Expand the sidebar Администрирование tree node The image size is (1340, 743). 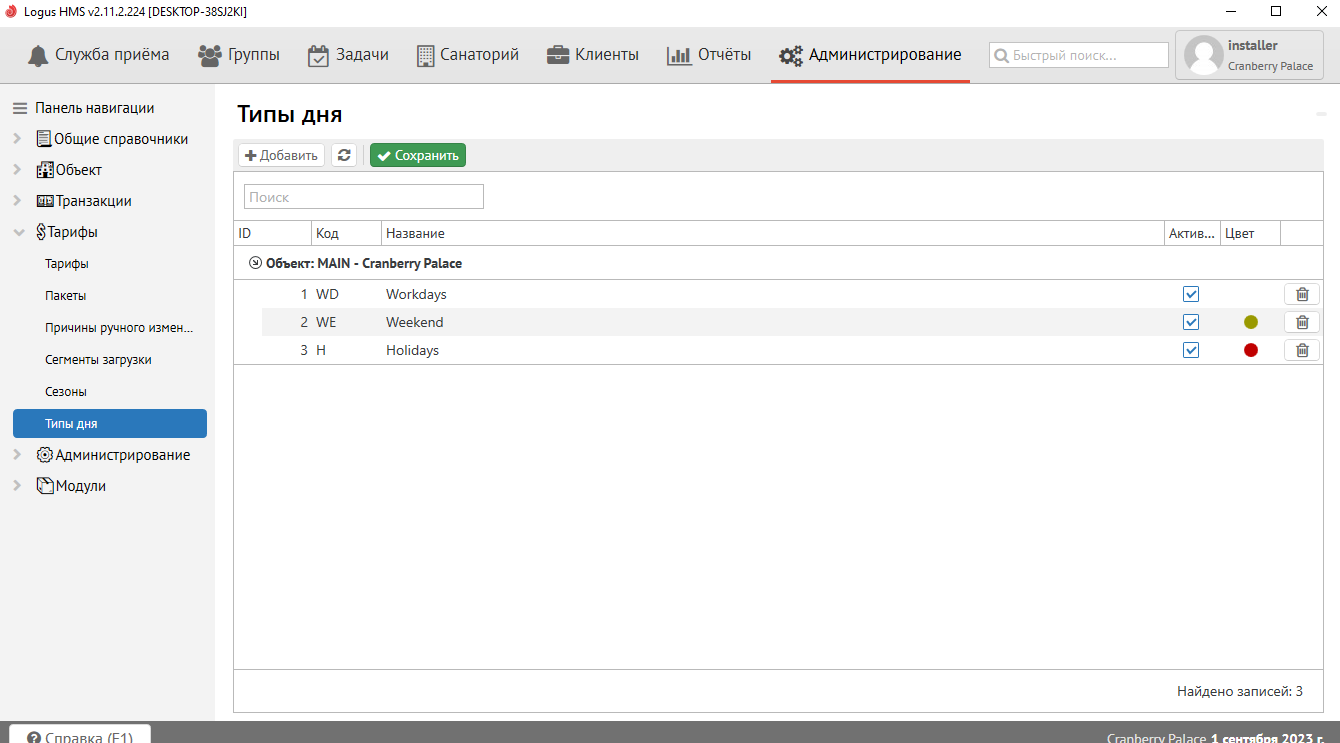(x=18, y=455)
